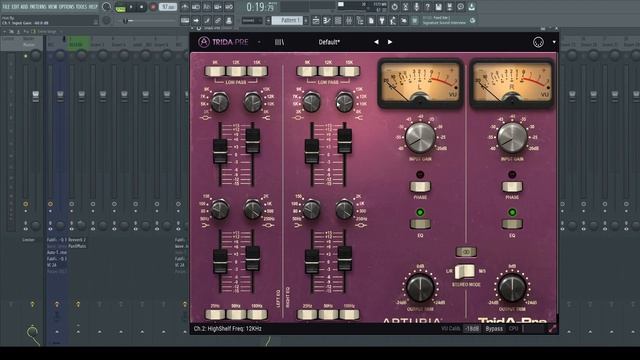640x360 pixels.
Task: Open the plugin settings circle icon
Action: pos(538,42)
